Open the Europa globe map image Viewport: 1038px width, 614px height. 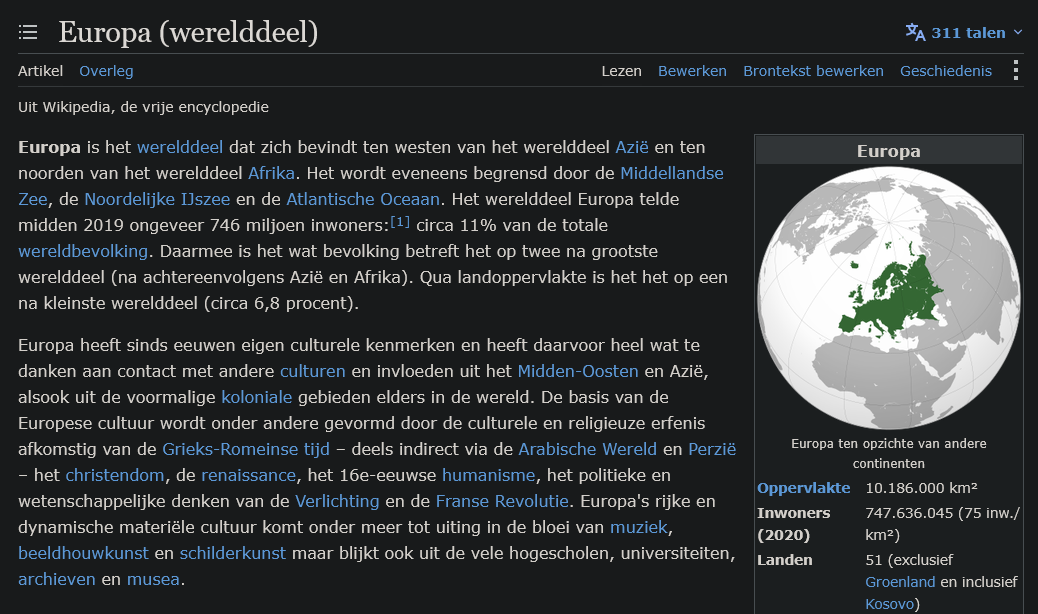888,298
